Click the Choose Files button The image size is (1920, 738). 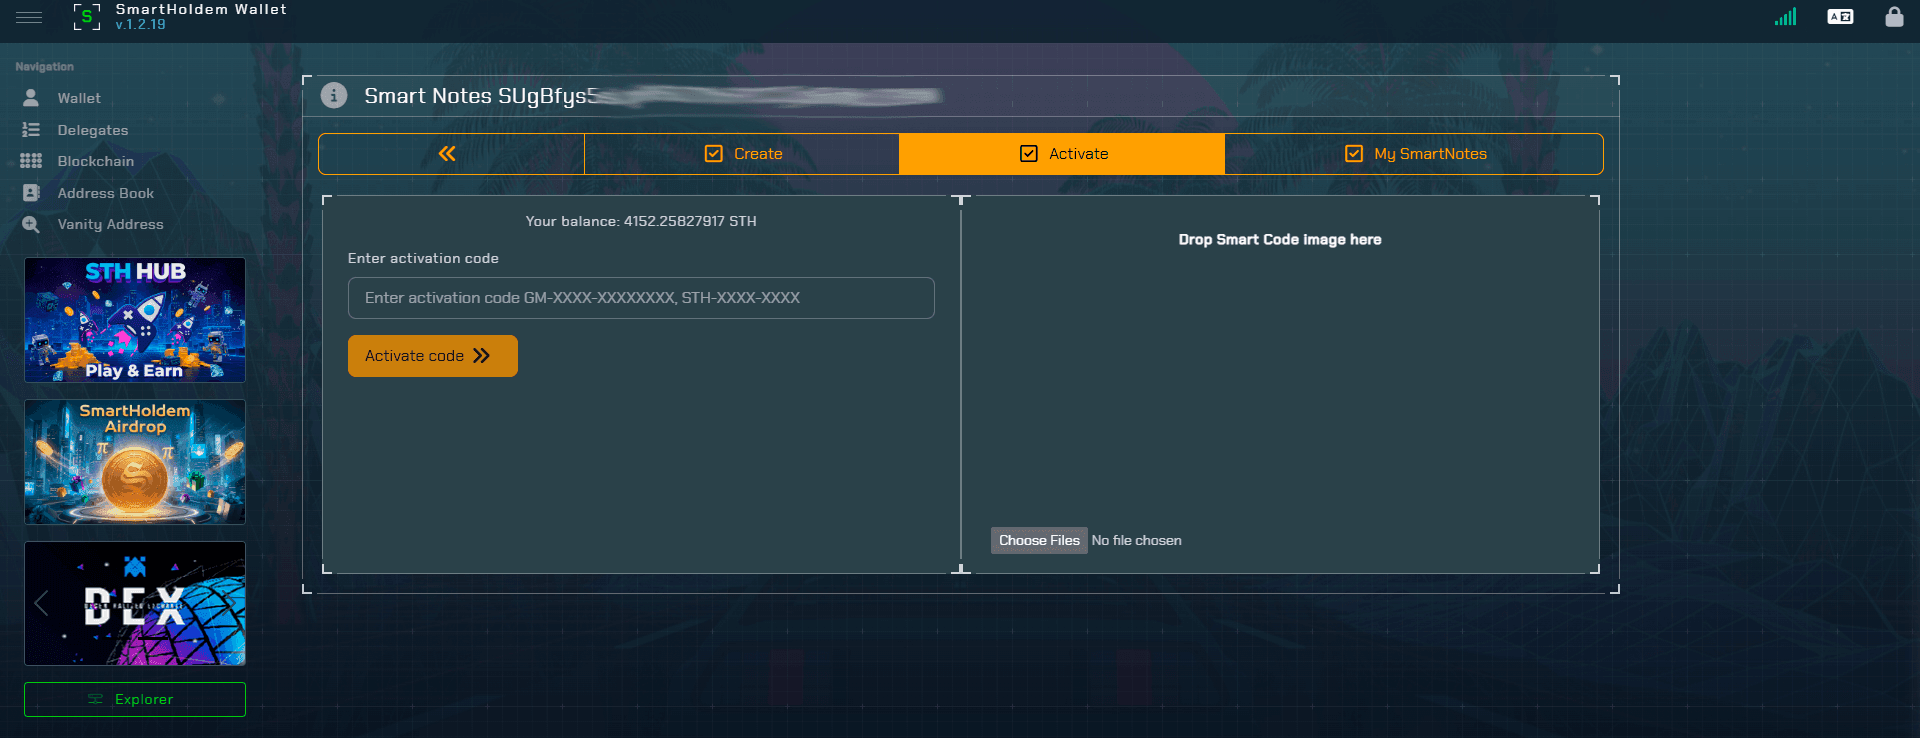point(1039,540)
